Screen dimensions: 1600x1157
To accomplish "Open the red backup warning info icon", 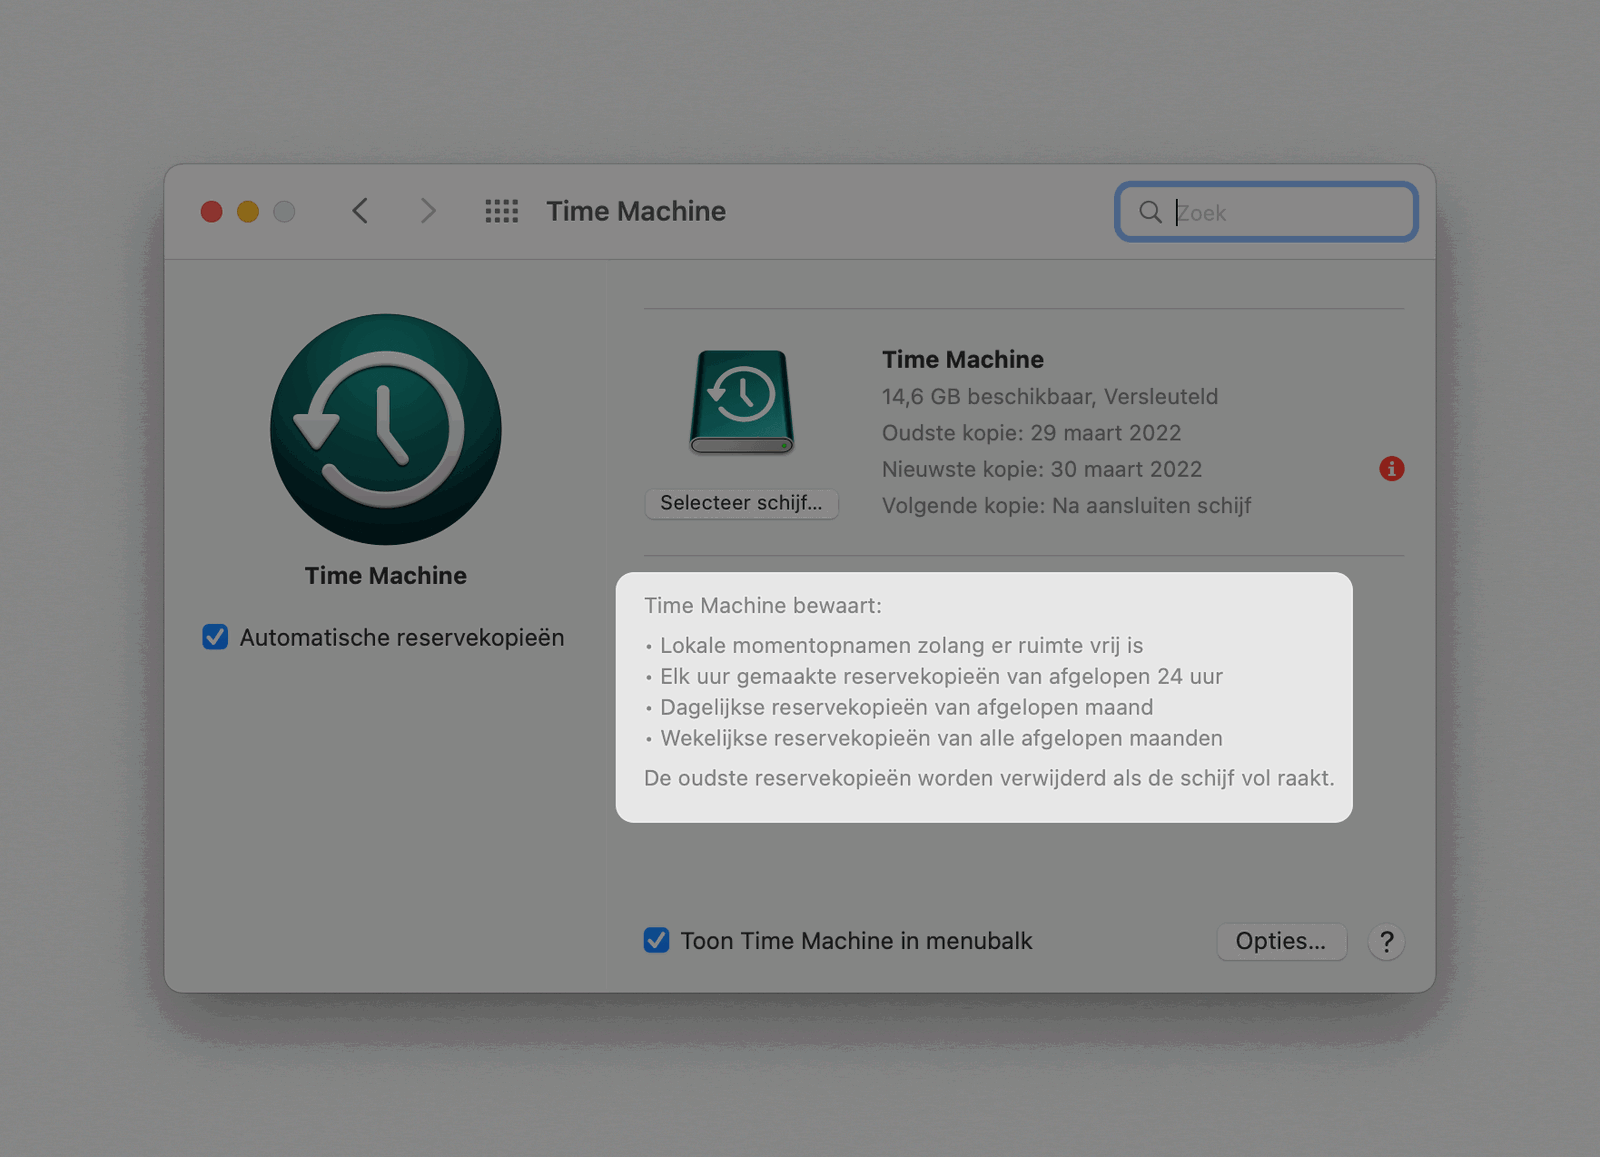I will [1391, 469].
